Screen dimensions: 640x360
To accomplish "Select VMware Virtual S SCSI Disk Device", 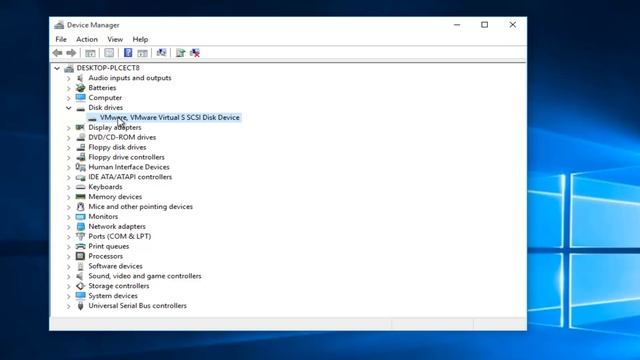I will coord(164,118).
